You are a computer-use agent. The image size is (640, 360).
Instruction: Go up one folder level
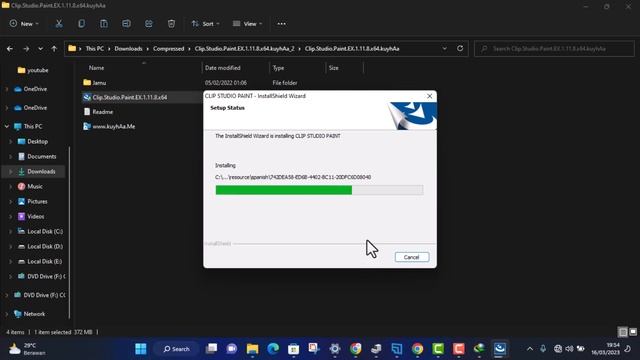click(54, 49)
